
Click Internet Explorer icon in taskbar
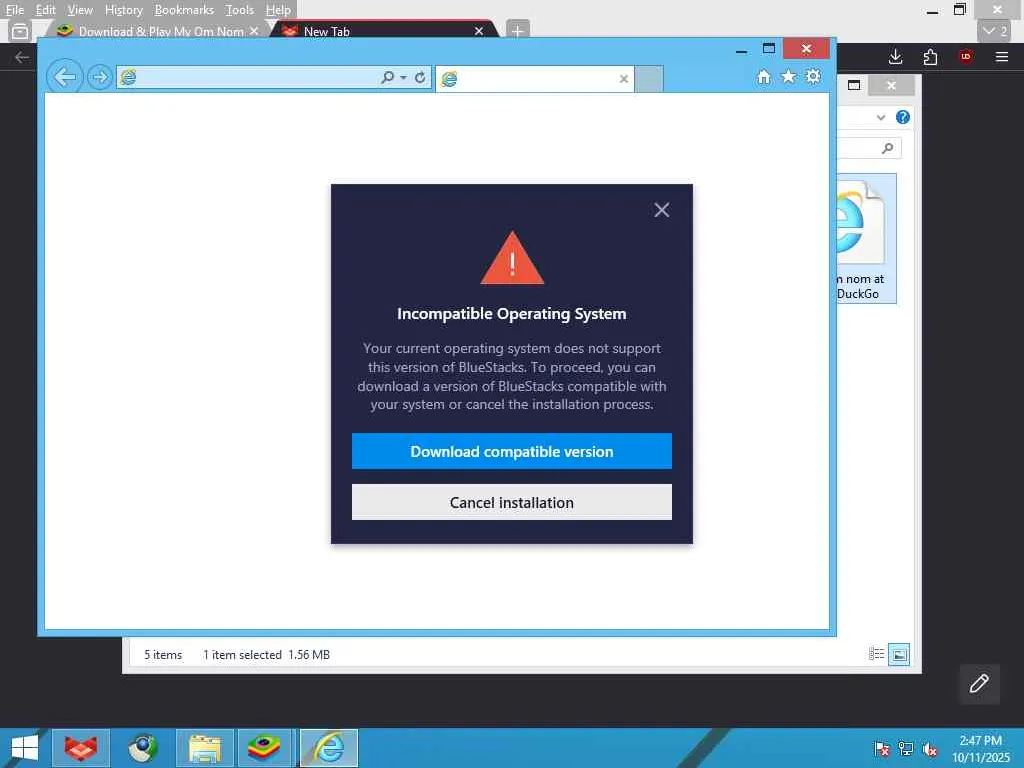328,748
